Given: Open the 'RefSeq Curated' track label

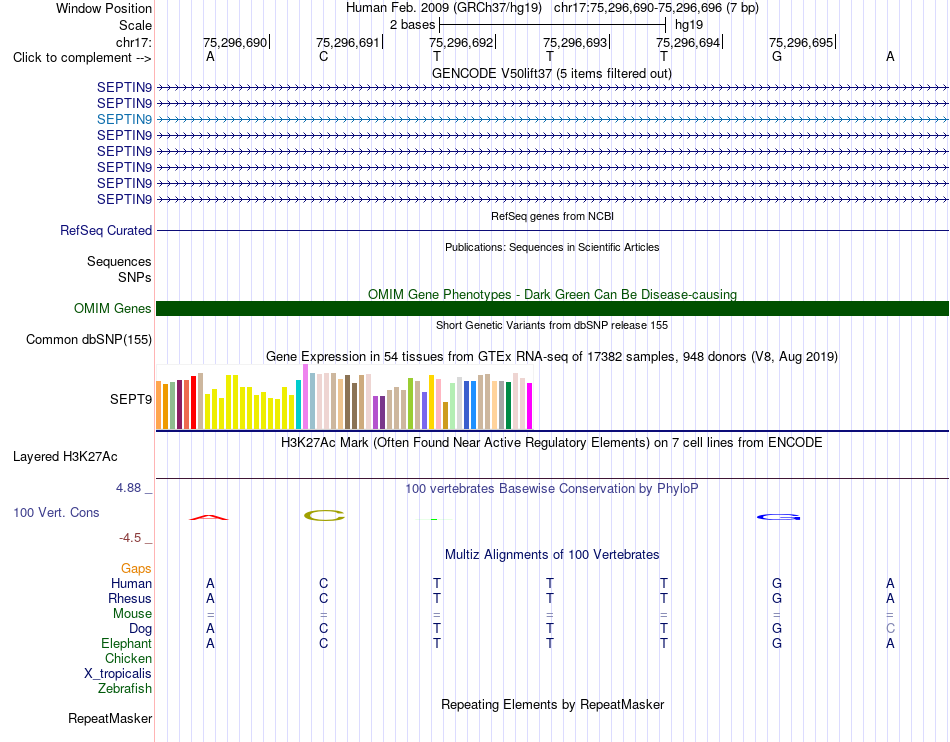Looking at the screenshot, I should pyautogui.click(x=106, y=231).
